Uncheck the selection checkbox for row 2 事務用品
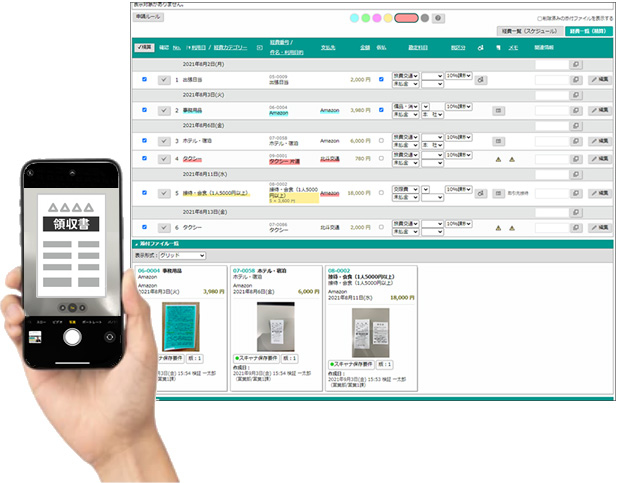 [x=145, y=111]
